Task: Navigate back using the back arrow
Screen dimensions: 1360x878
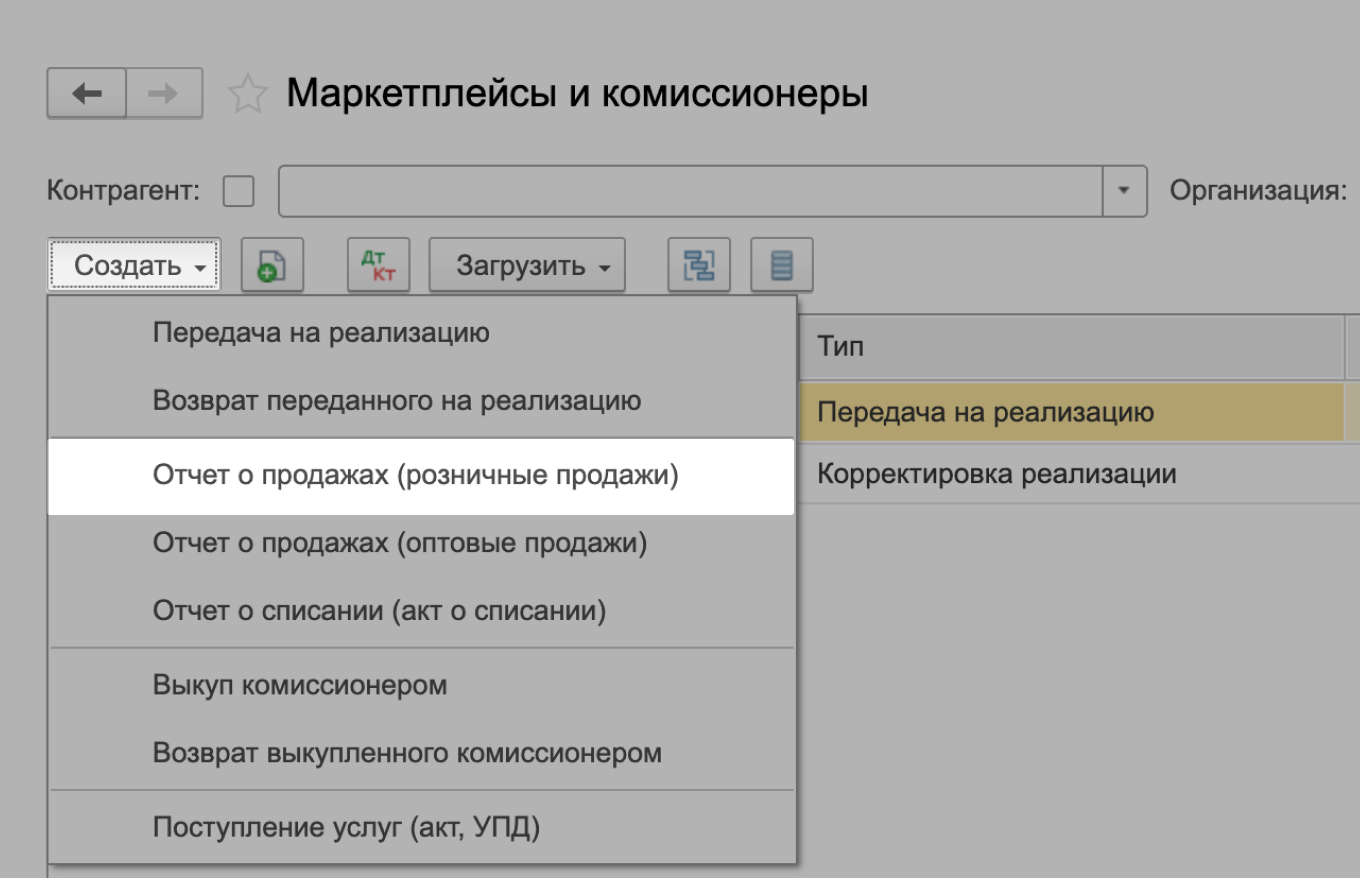Action: tap(88, 93)
